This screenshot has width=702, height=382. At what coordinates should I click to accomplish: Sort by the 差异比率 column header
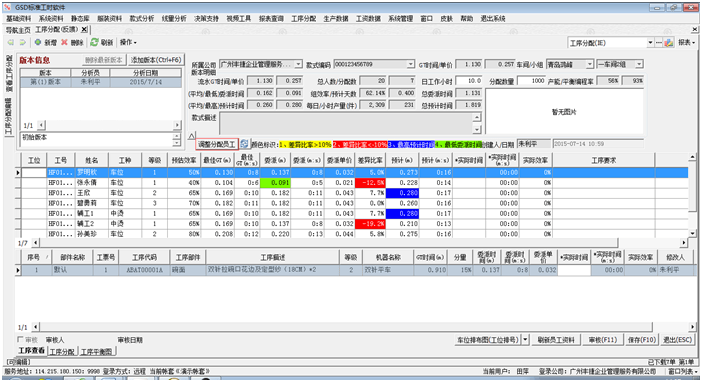coord(370,160)
